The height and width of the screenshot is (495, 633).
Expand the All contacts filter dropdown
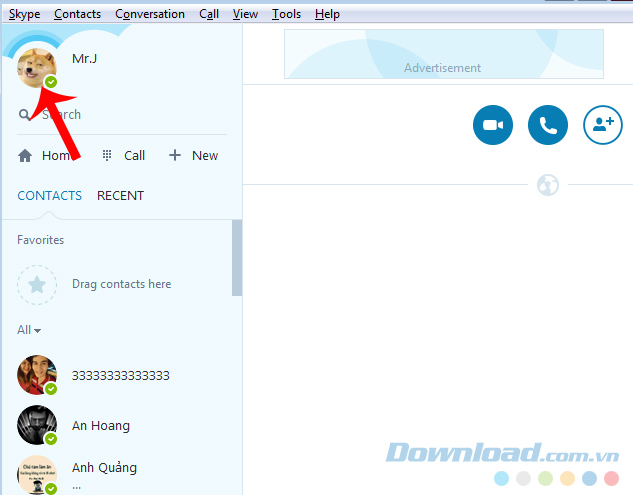(x=29, y=330)
